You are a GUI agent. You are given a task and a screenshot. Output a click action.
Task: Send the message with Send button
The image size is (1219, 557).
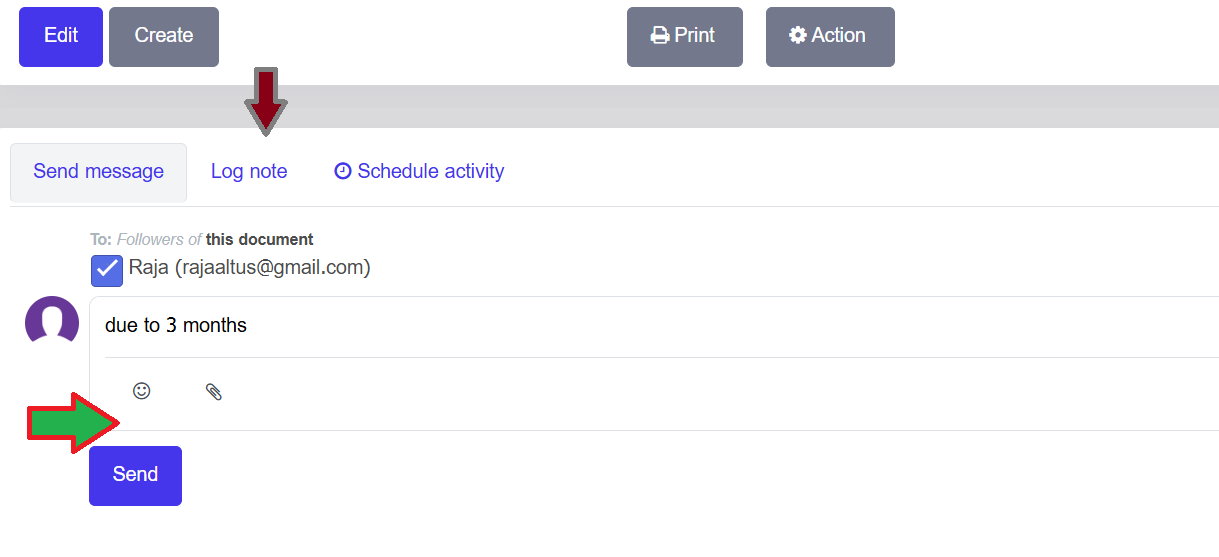point(135,475)
